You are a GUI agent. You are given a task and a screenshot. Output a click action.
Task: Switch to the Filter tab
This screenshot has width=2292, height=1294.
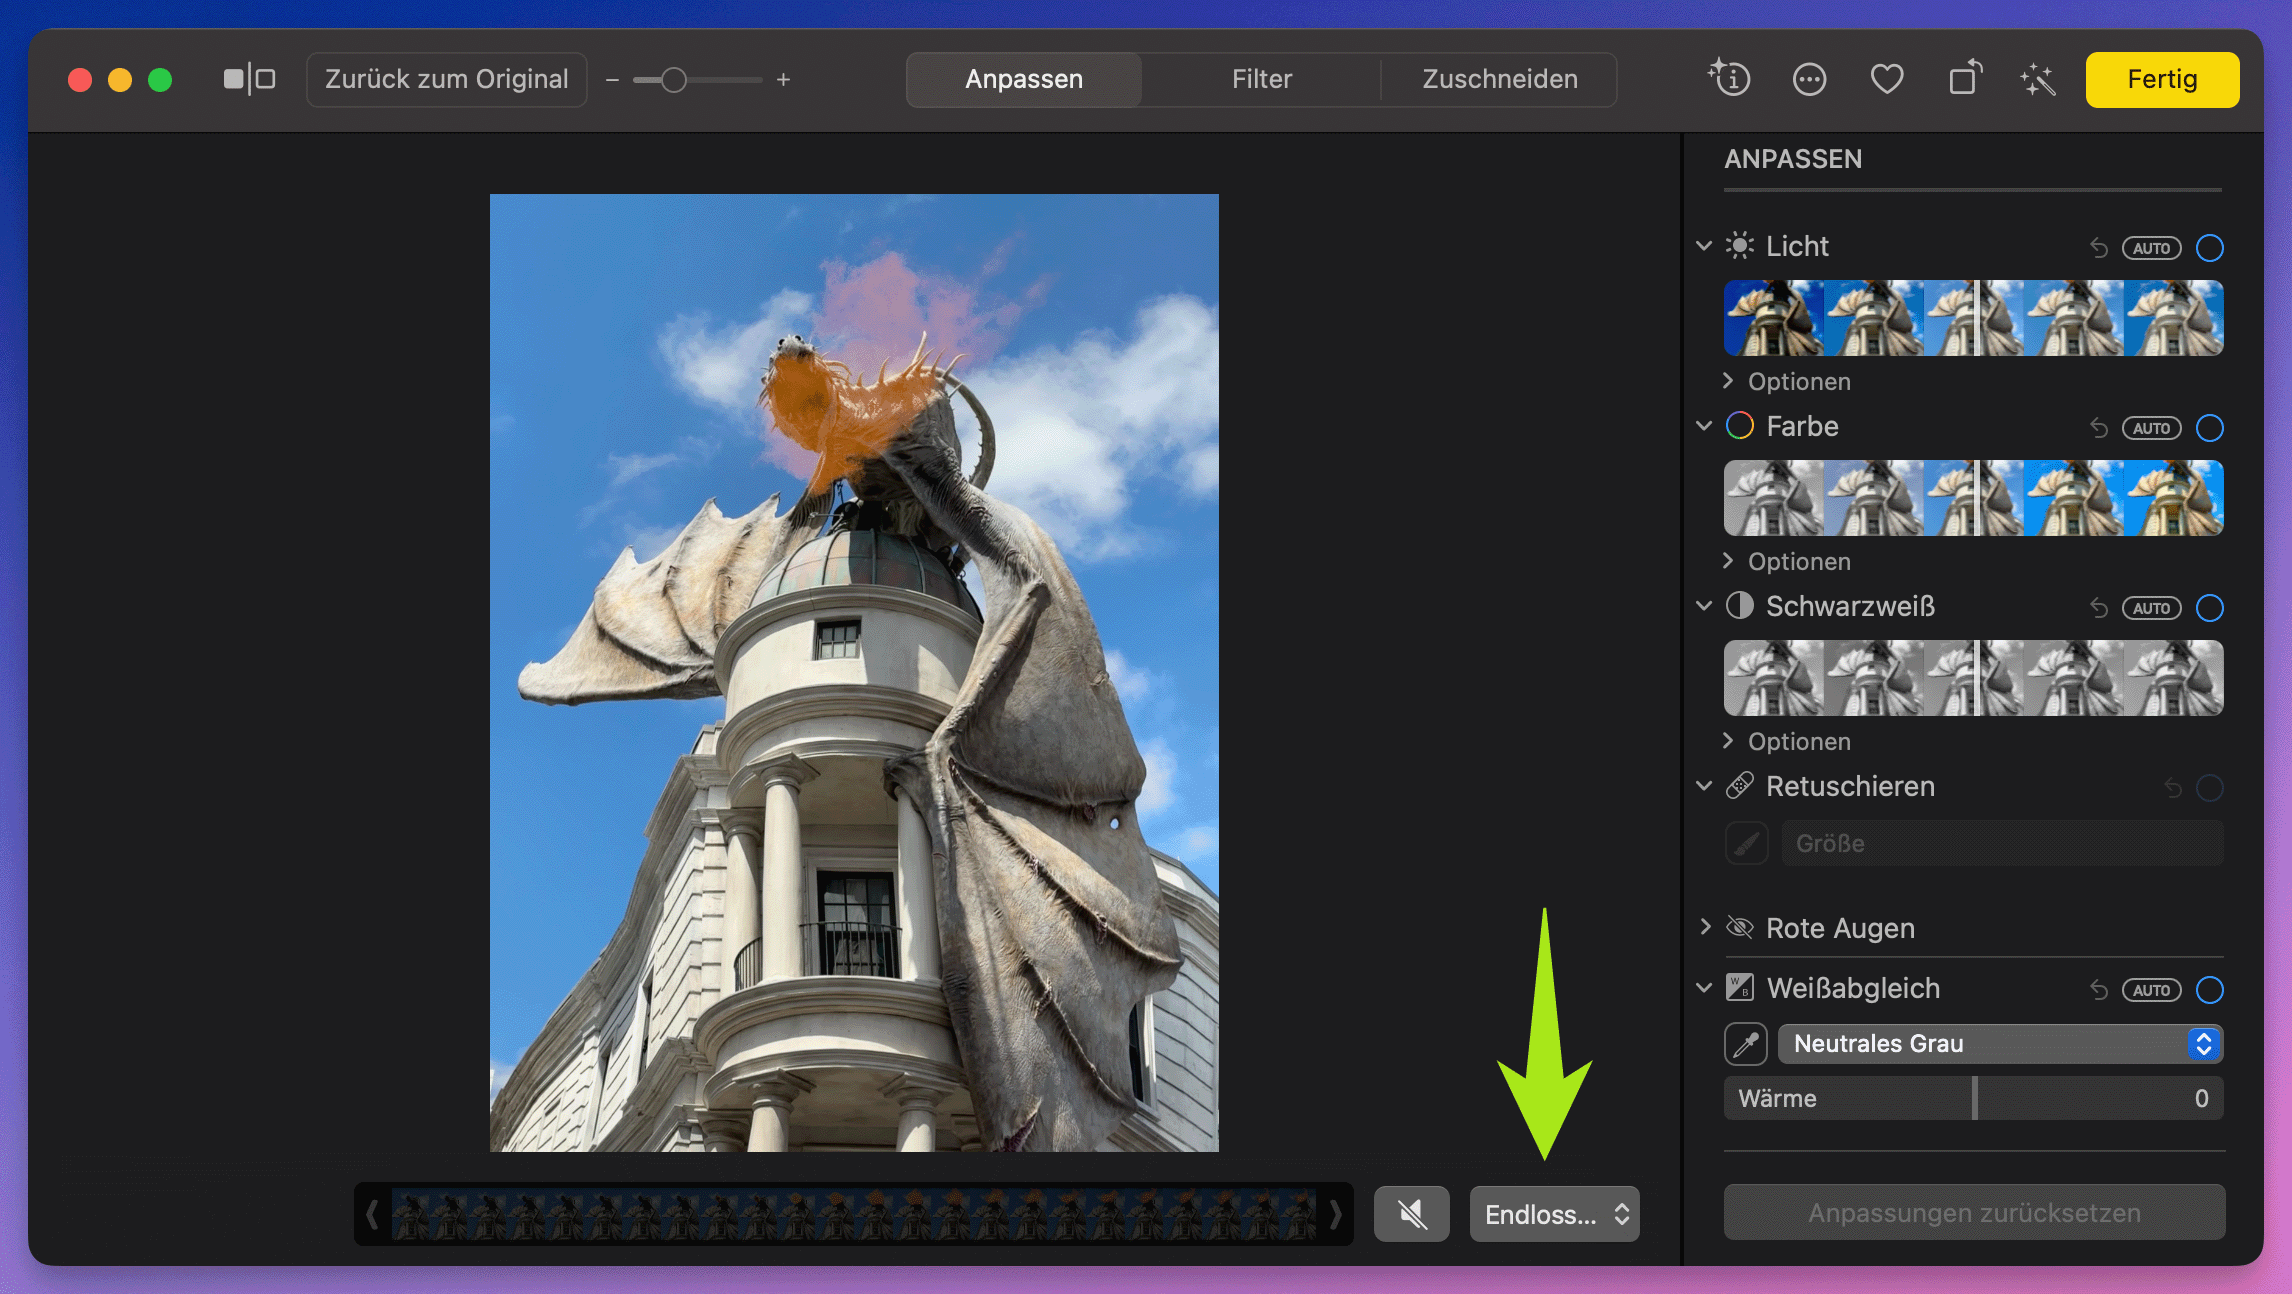coord(1261,79)
